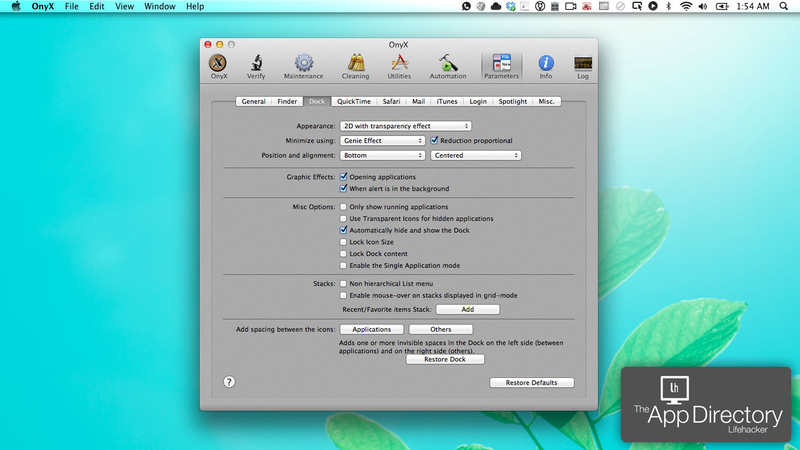Enable Non hierarchical List menu

pos(343,283)
